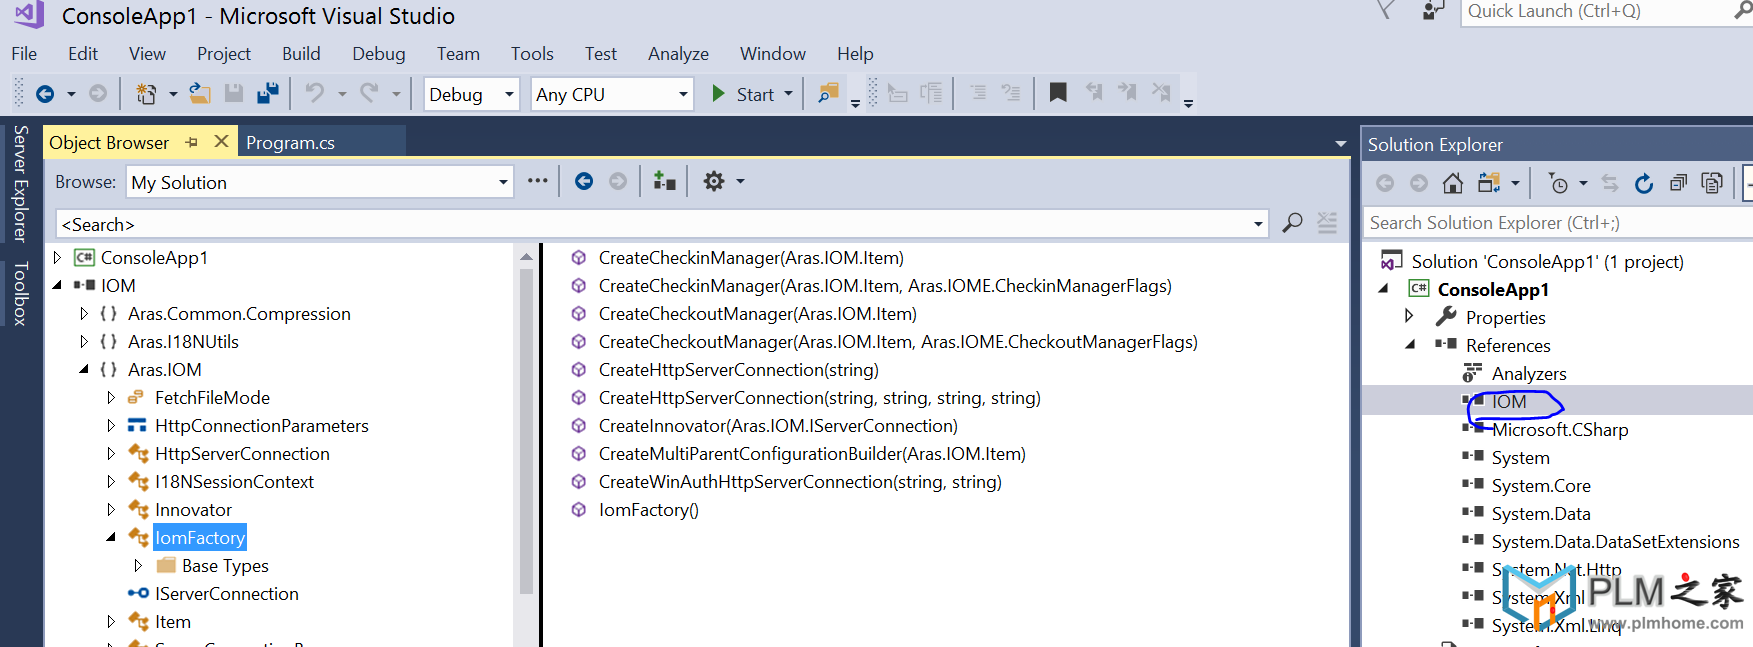
Task: Collapse the Aras.IOM namespace
Action: coord(84,370)
